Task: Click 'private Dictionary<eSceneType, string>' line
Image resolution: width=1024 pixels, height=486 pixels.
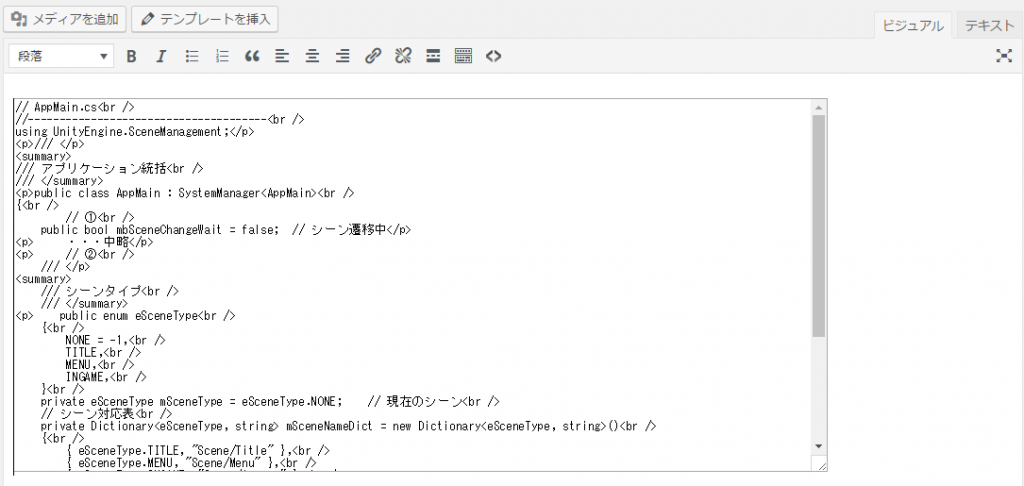Action: (x=348, y=426)
